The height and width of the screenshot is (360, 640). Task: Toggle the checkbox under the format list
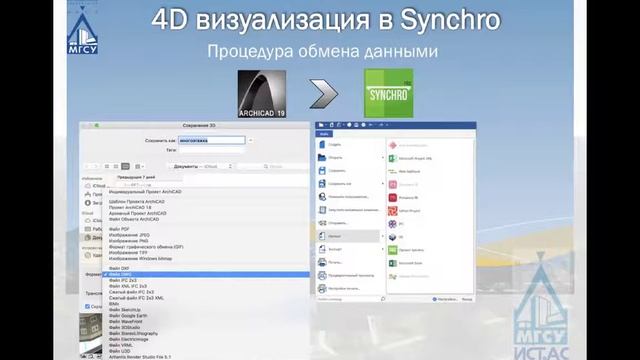pyautogui.click(x=87, y=306)
